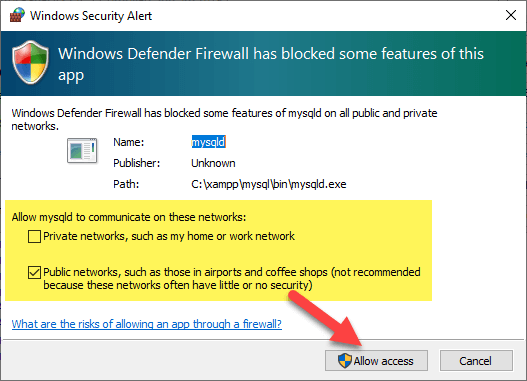Click the Cancel button

coord(476,361)
